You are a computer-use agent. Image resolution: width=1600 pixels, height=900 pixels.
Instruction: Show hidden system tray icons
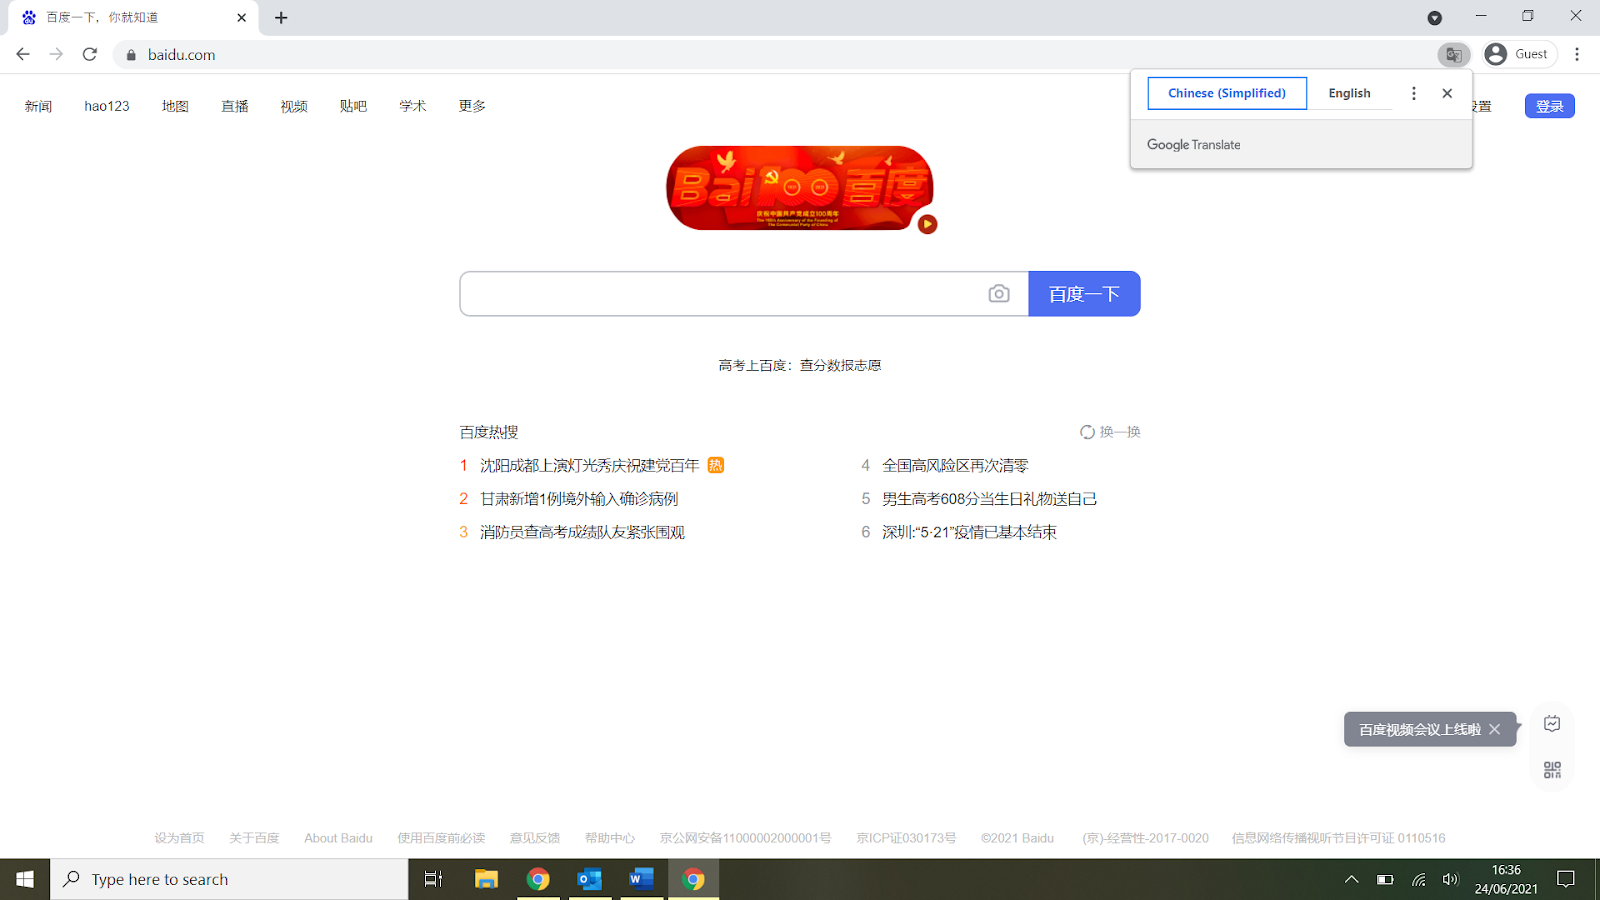tap(1351, 879)
